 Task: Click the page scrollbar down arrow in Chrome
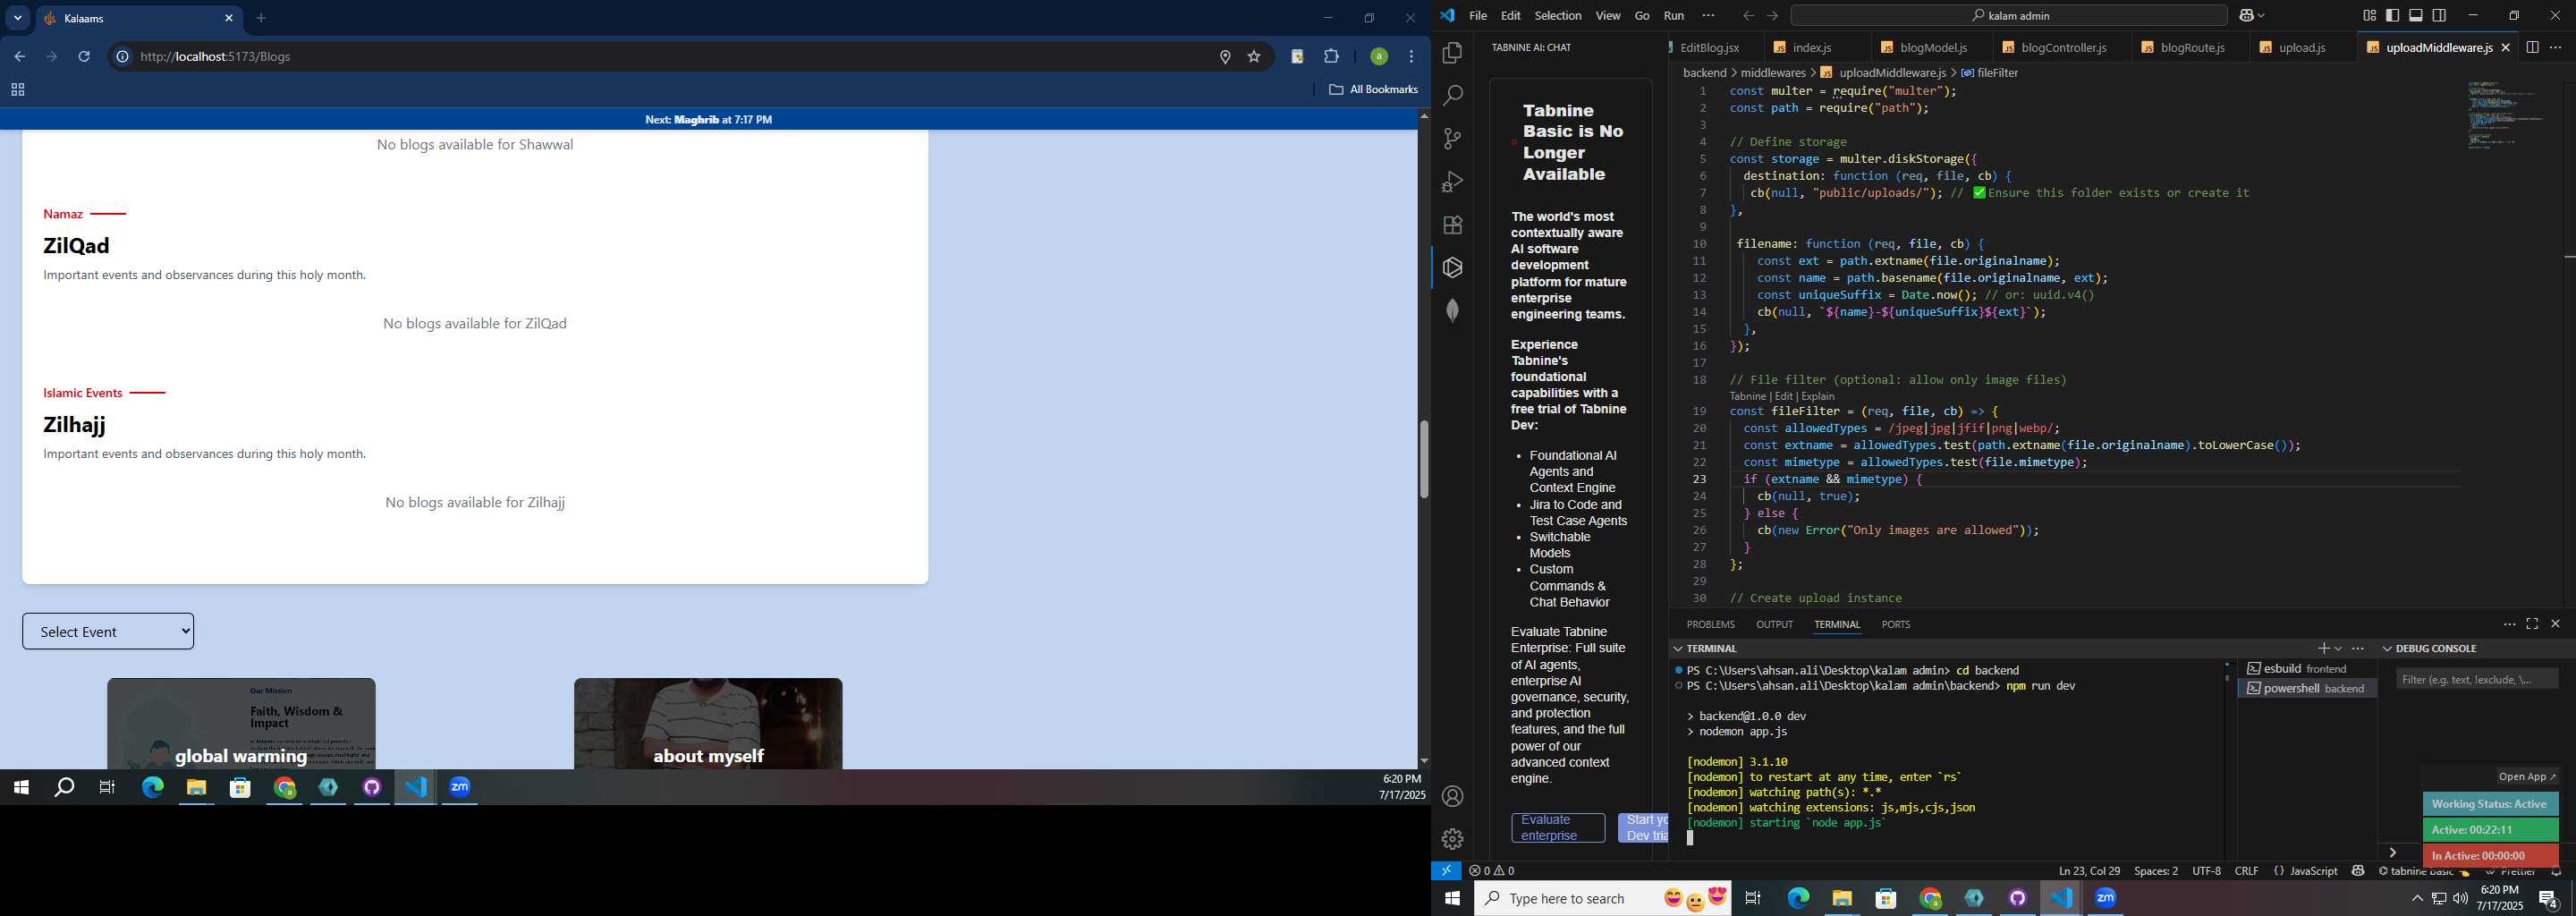click(1423, 761)
